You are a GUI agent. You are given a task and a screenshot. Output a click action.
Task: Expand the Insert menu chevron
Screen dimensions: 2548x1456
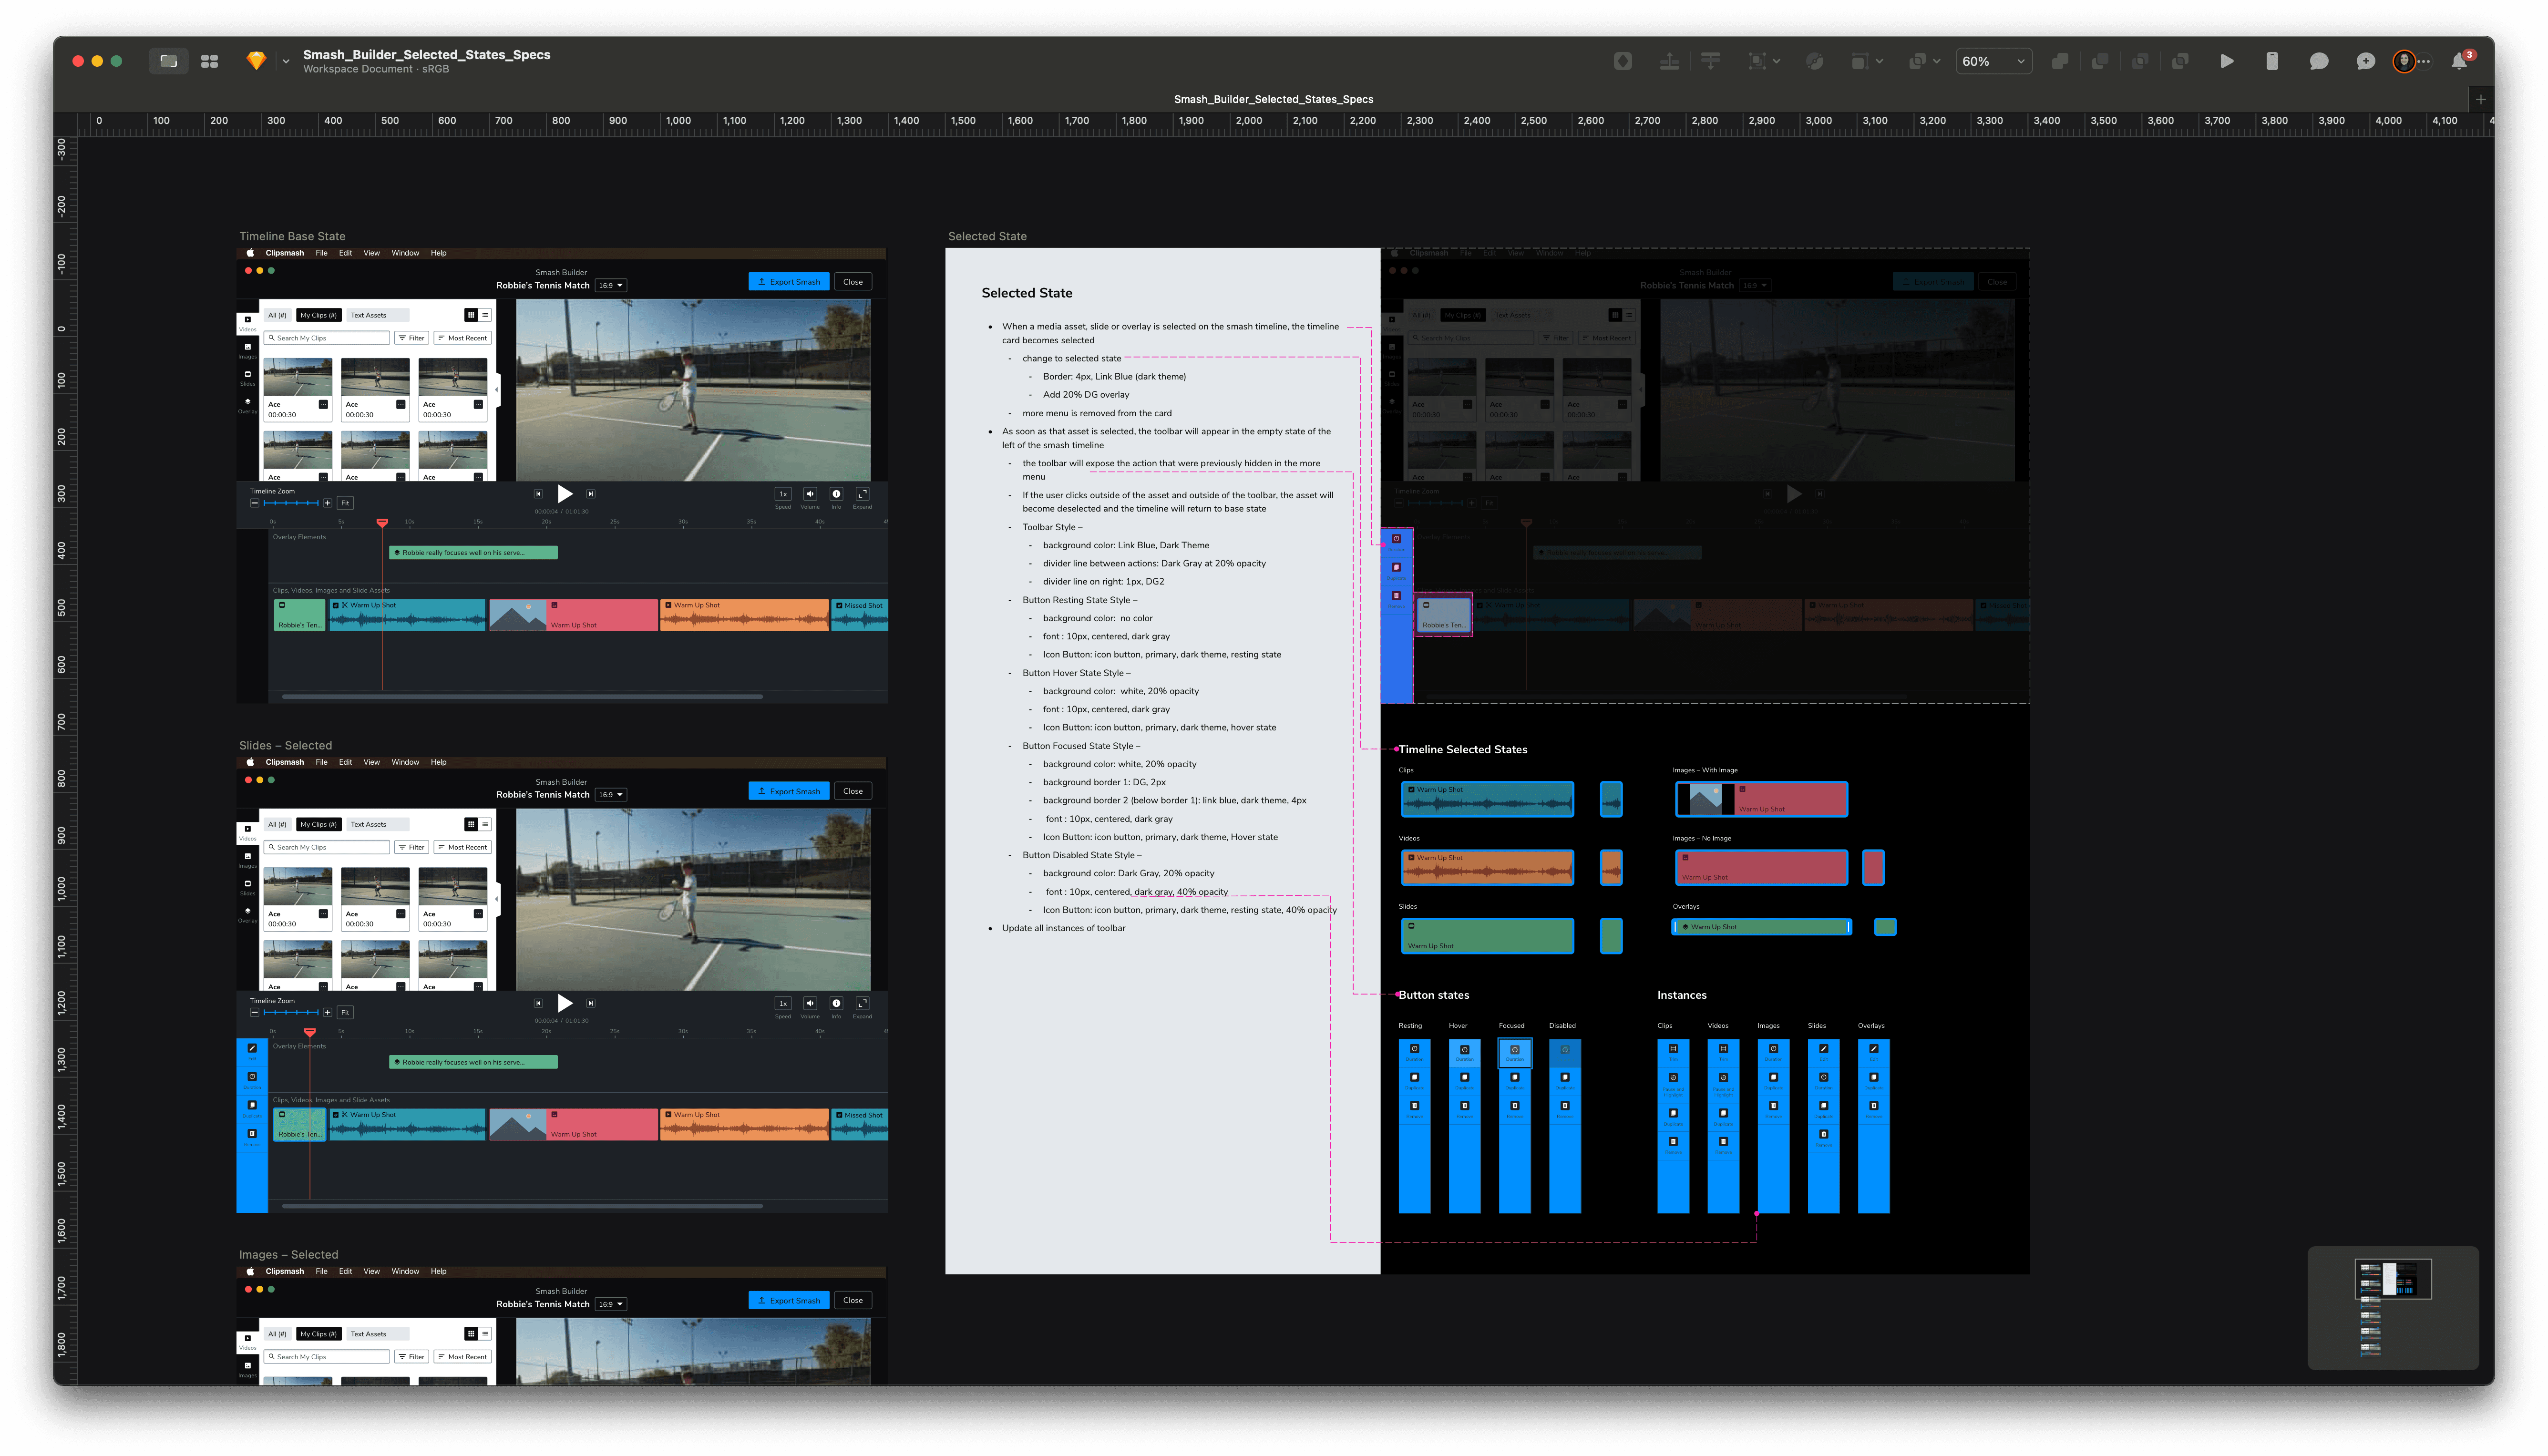click(x=286, y=62)
